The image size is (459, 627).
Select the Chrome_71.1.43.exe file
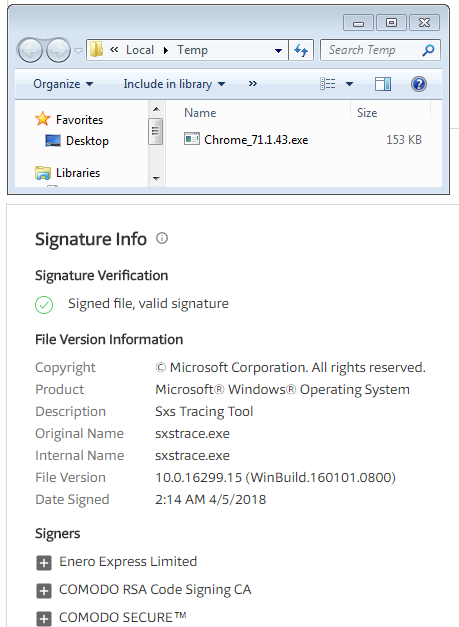pos(246,140)
